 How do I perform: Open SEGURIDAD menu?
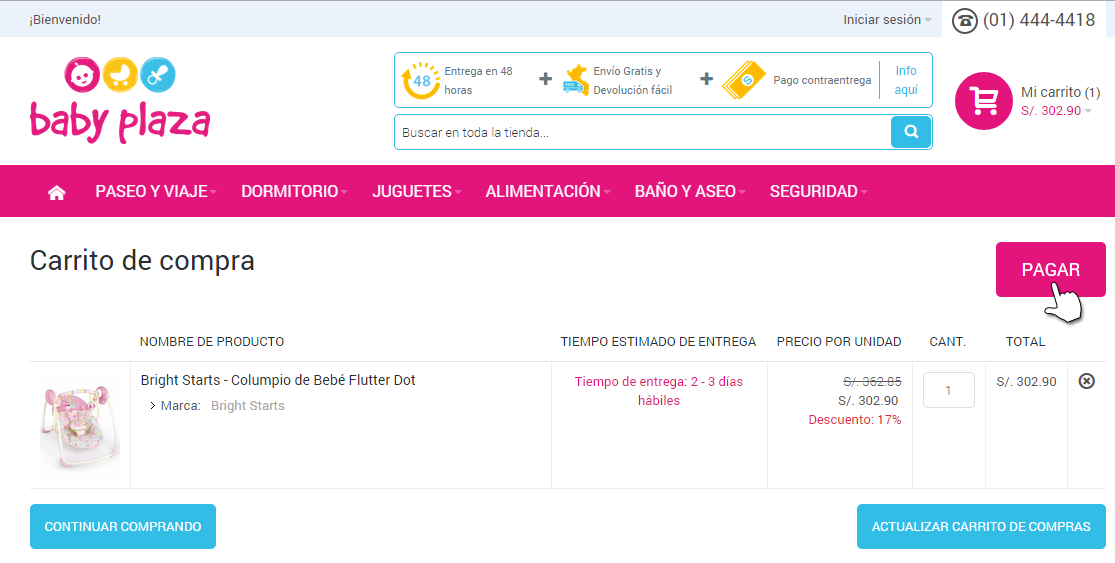point(818,191)
